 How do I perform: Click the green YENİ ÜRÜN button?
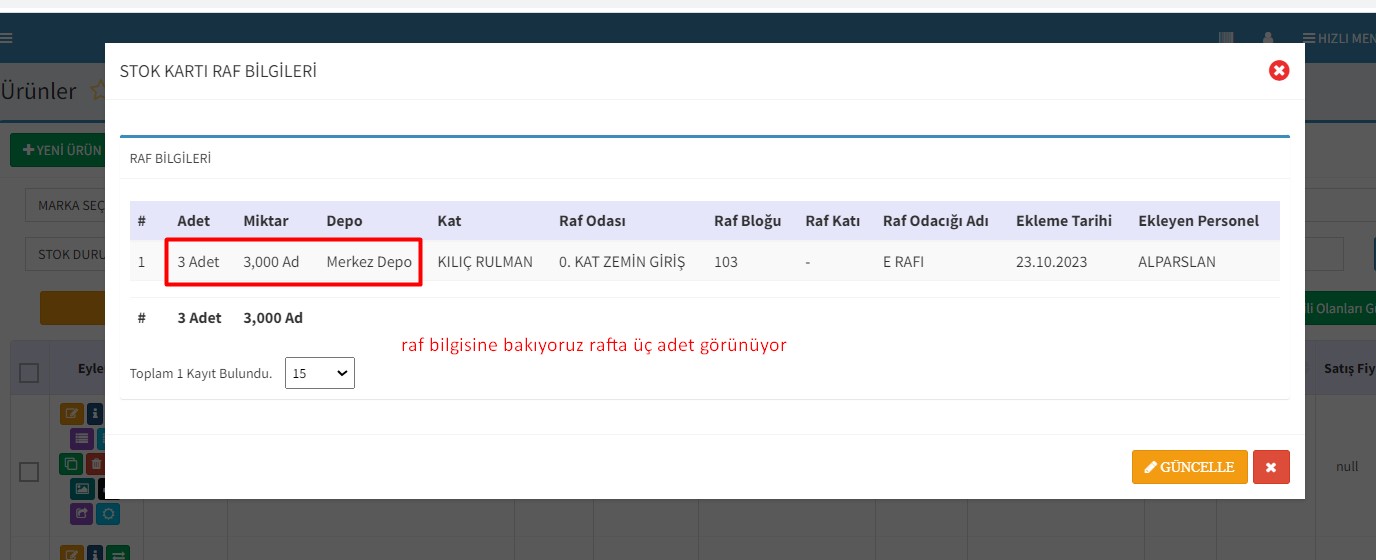pos(58,150)
